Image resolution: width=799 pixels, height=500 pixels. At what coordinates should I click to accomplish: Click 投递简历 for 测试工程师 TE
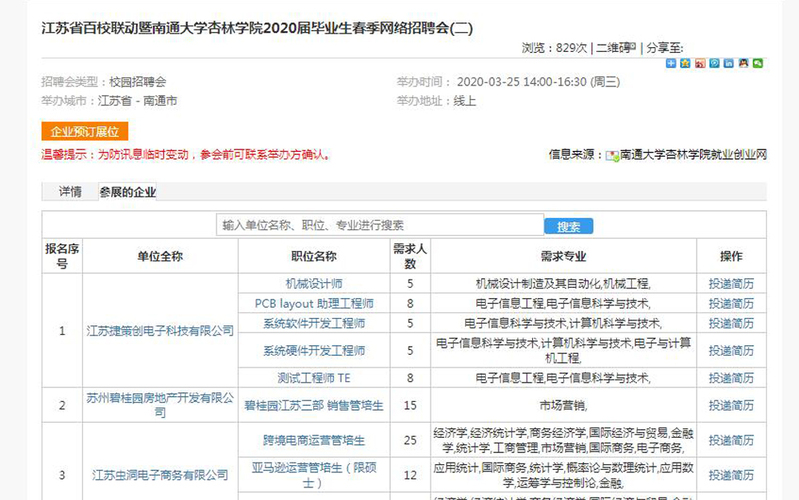pos(731,378)
